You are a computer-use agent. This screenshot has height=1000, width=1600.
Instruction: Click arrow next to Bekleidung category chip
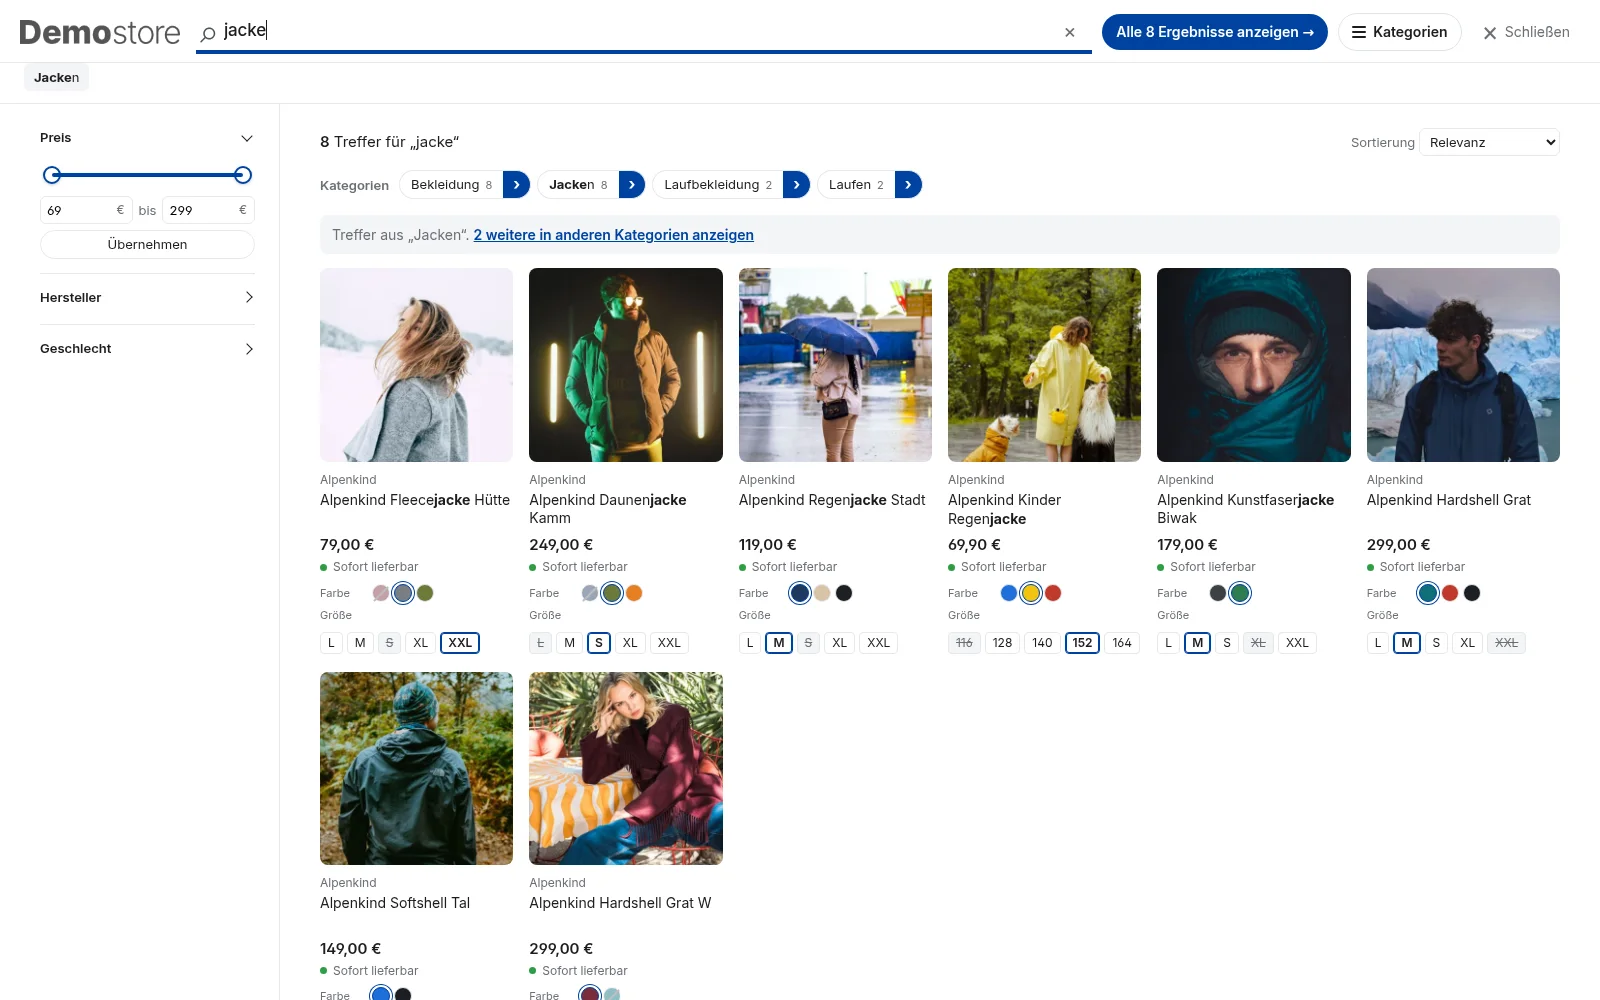[x=516, y=185]
